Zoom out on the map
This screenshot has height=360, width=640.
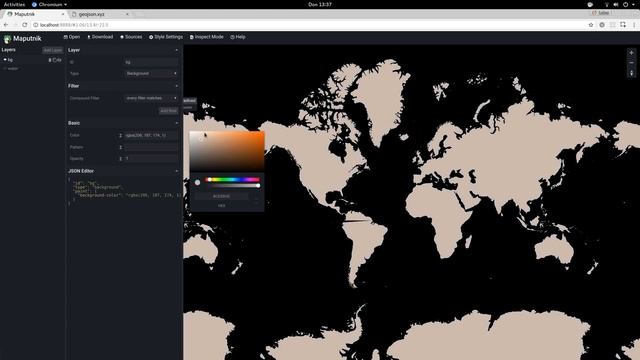631,63
